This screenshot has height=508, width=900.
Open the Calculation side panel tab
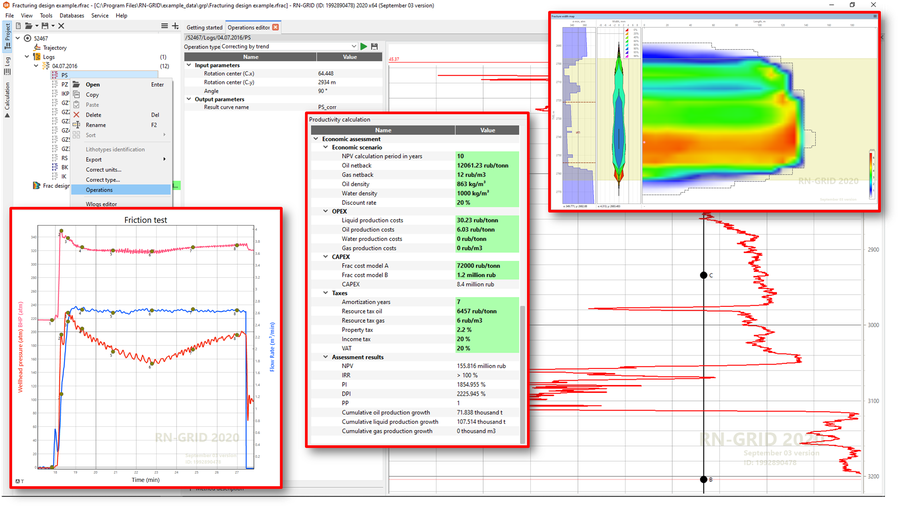click(7, 98)
